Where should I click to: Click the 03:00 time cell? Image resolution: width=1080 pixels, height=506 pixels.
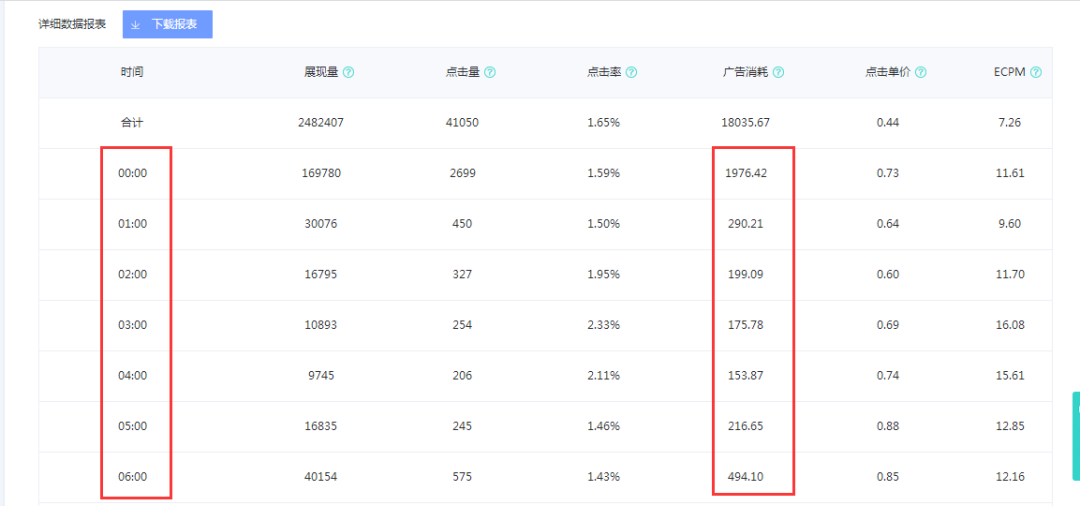(x=132, y=325)
